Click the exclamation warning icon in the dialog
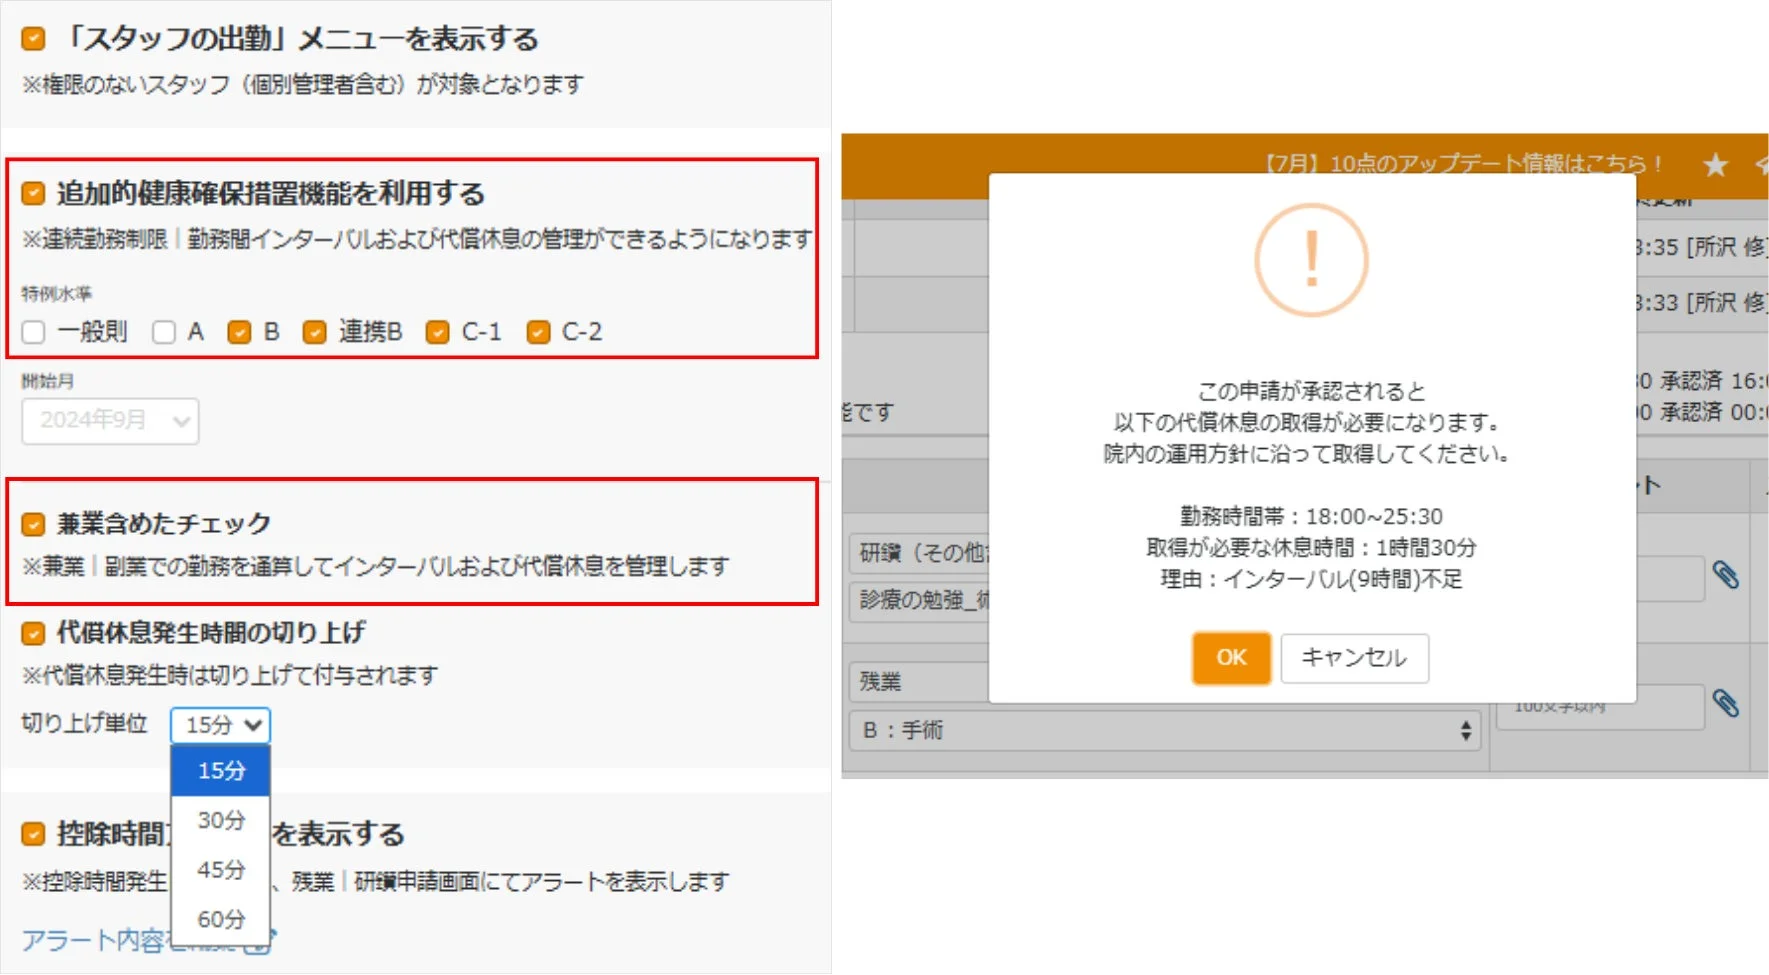 1310,258
